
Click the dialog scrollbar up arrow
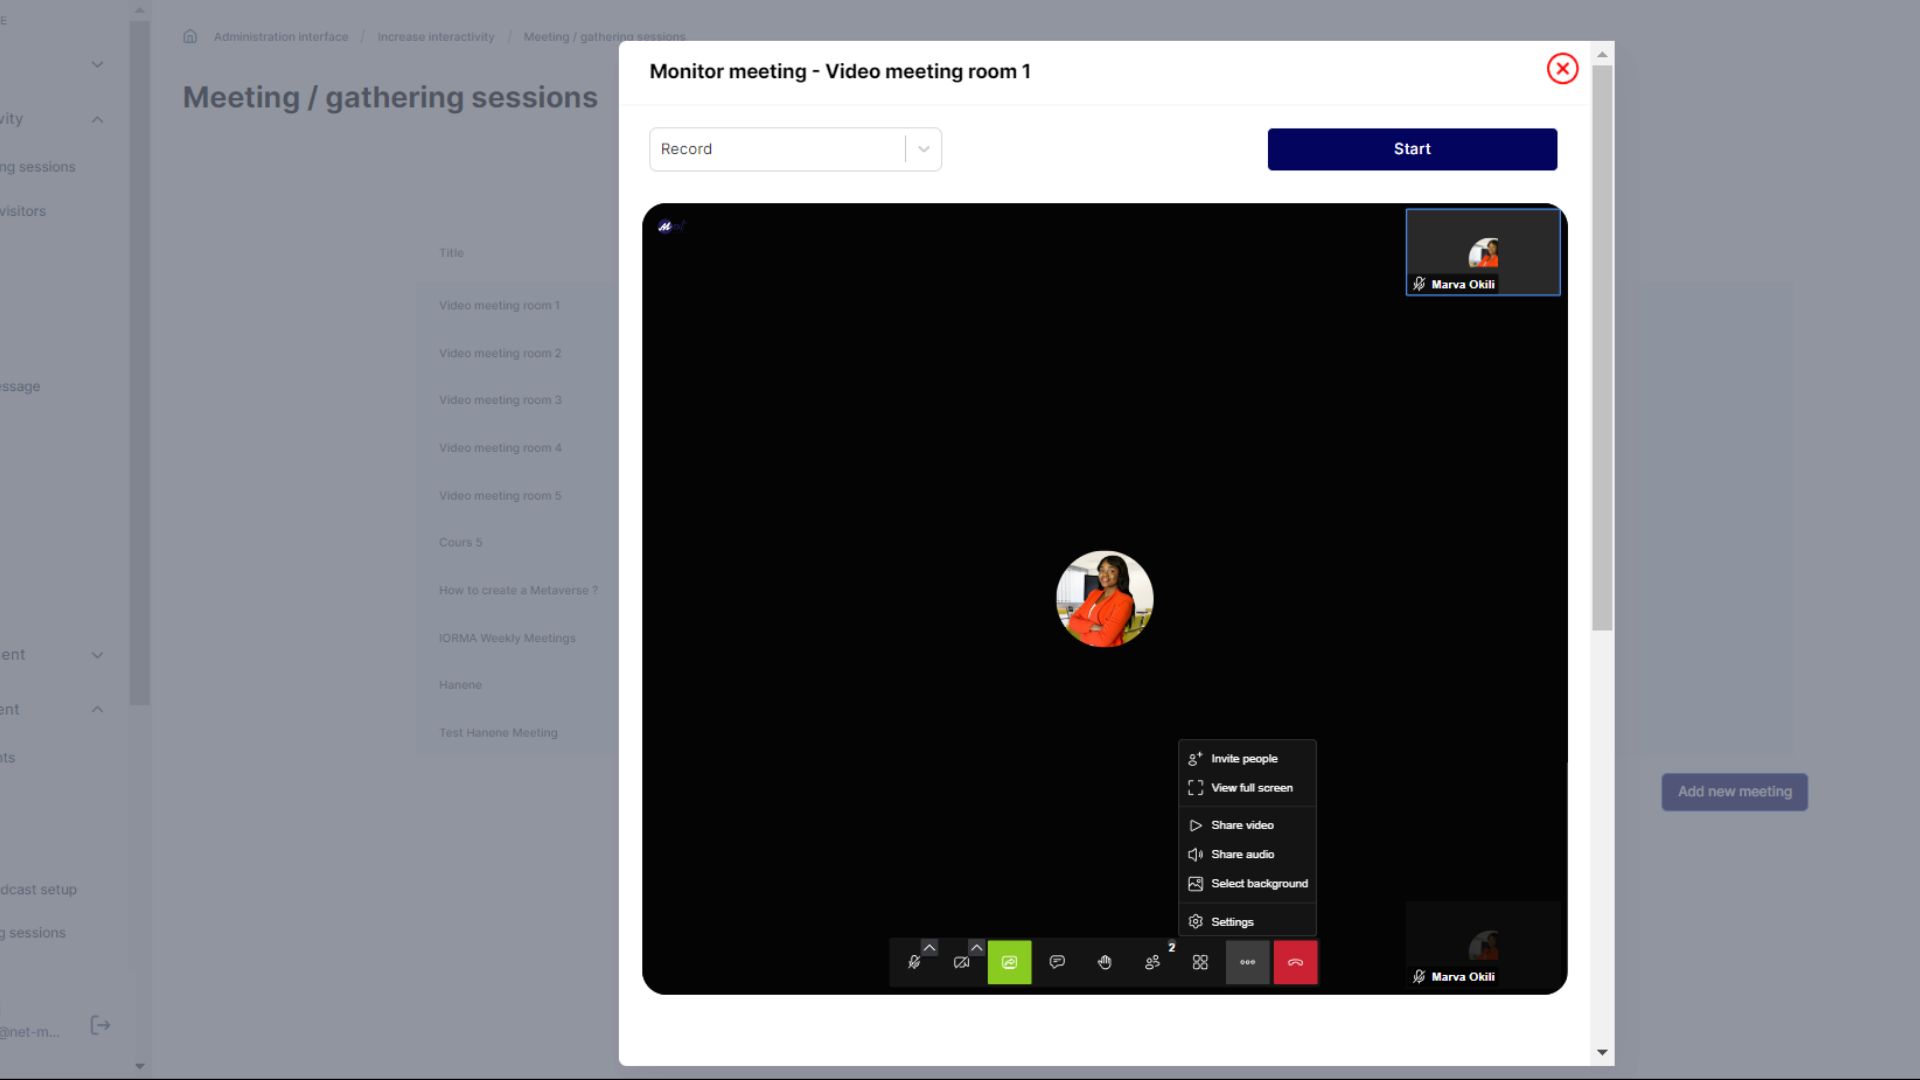[1602, 54]
